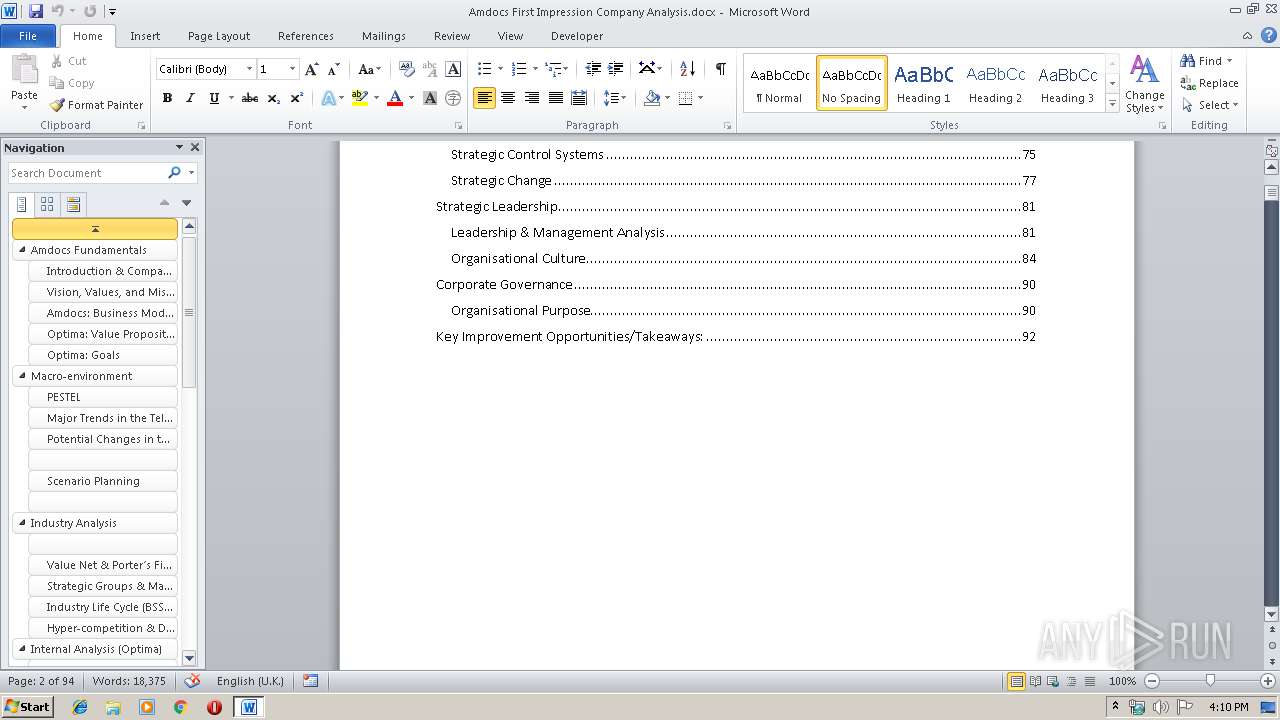The width and height of the screenshot is (1280, 720).
Task: Open Font name dropdown
Action: pos(250,69)
